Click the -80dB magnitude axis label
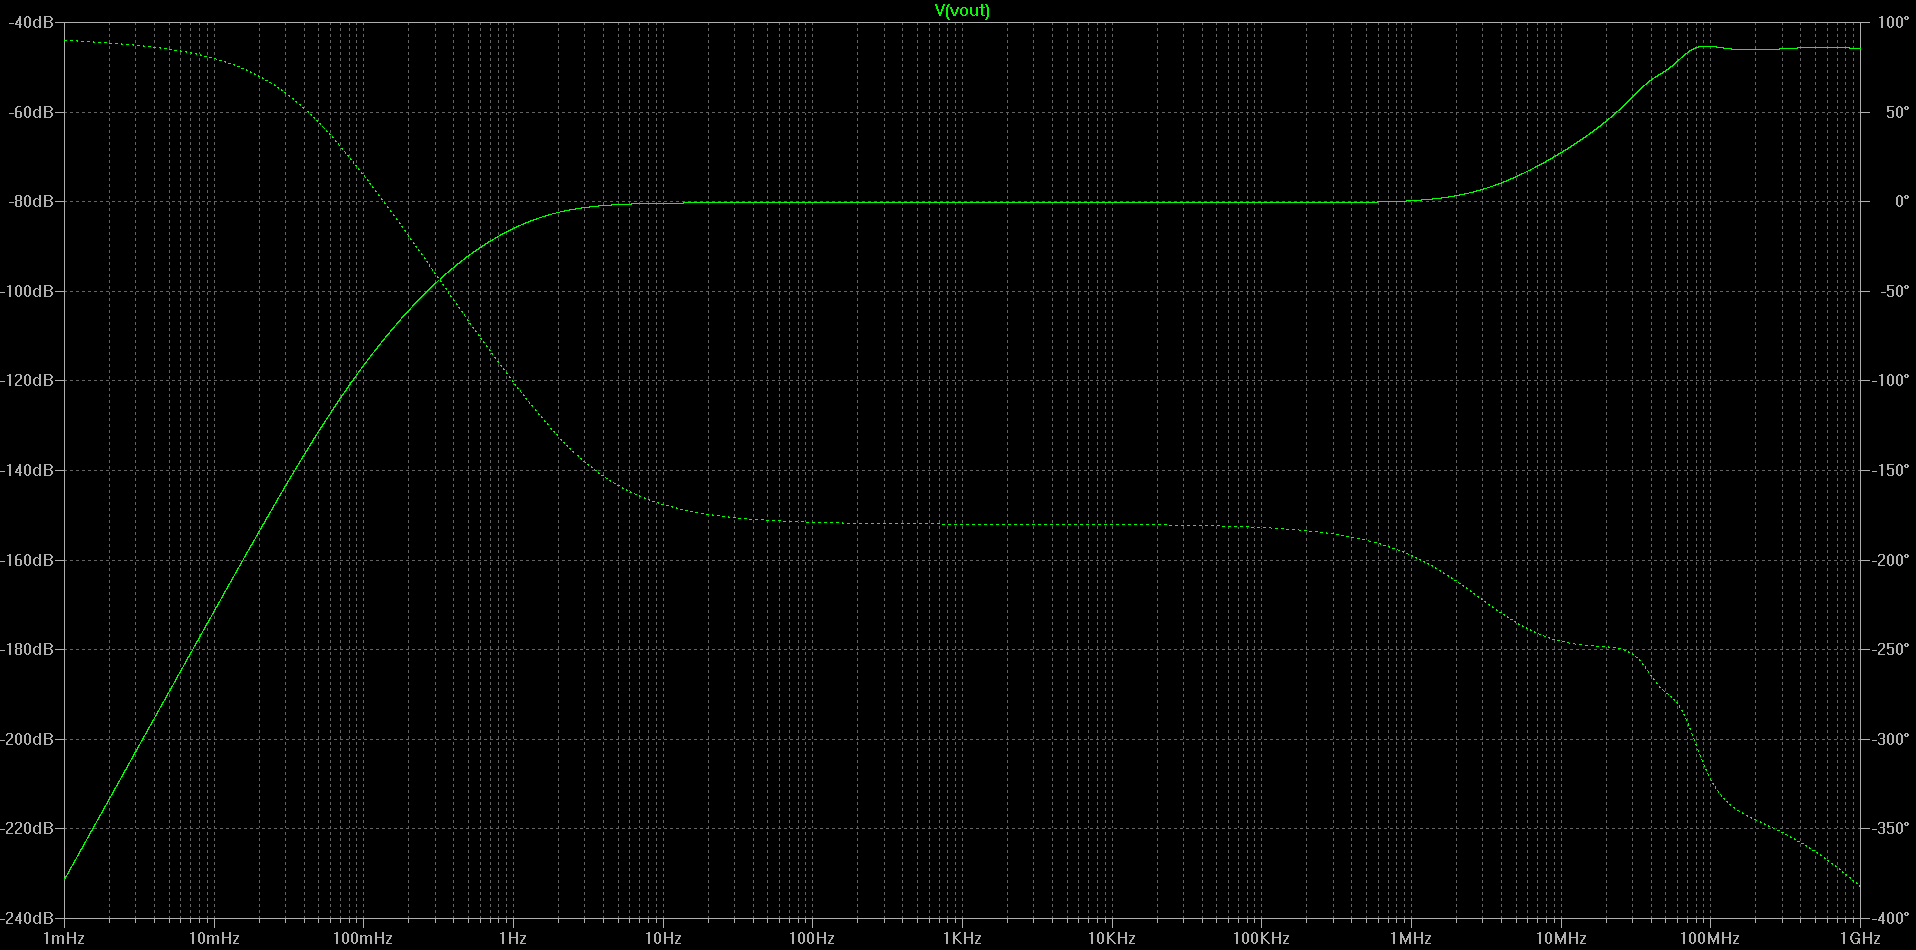This screenshot has height=950, width=1916. 31,201
